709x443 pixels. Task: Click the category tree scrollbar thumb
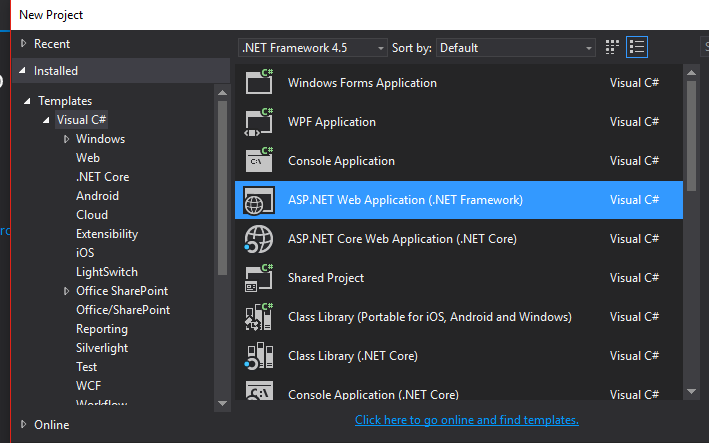coord(222,188)
